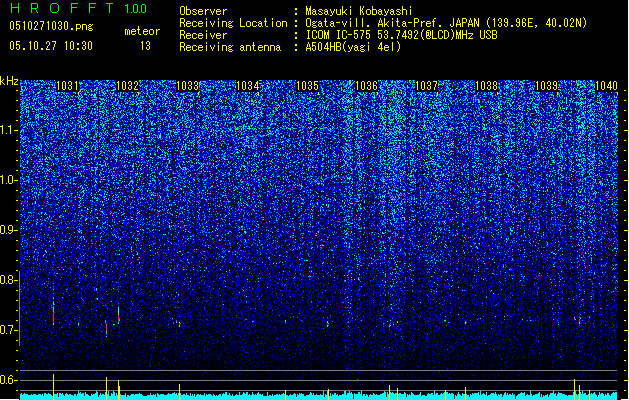Click the tallest yellow echo spike under 1031
This screenshot has width=629, height=400.
(x=53, y=386)
